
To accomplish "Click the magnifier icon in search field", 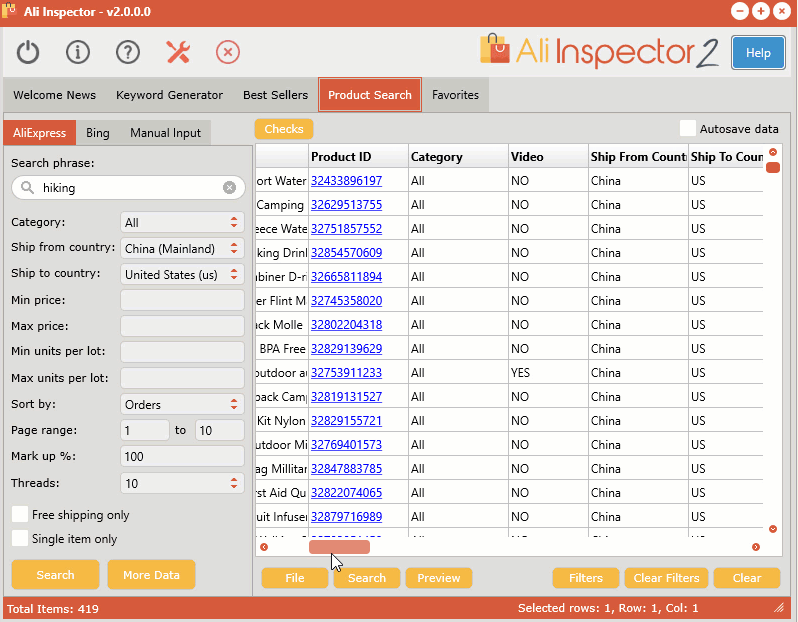I will [26, 187].
